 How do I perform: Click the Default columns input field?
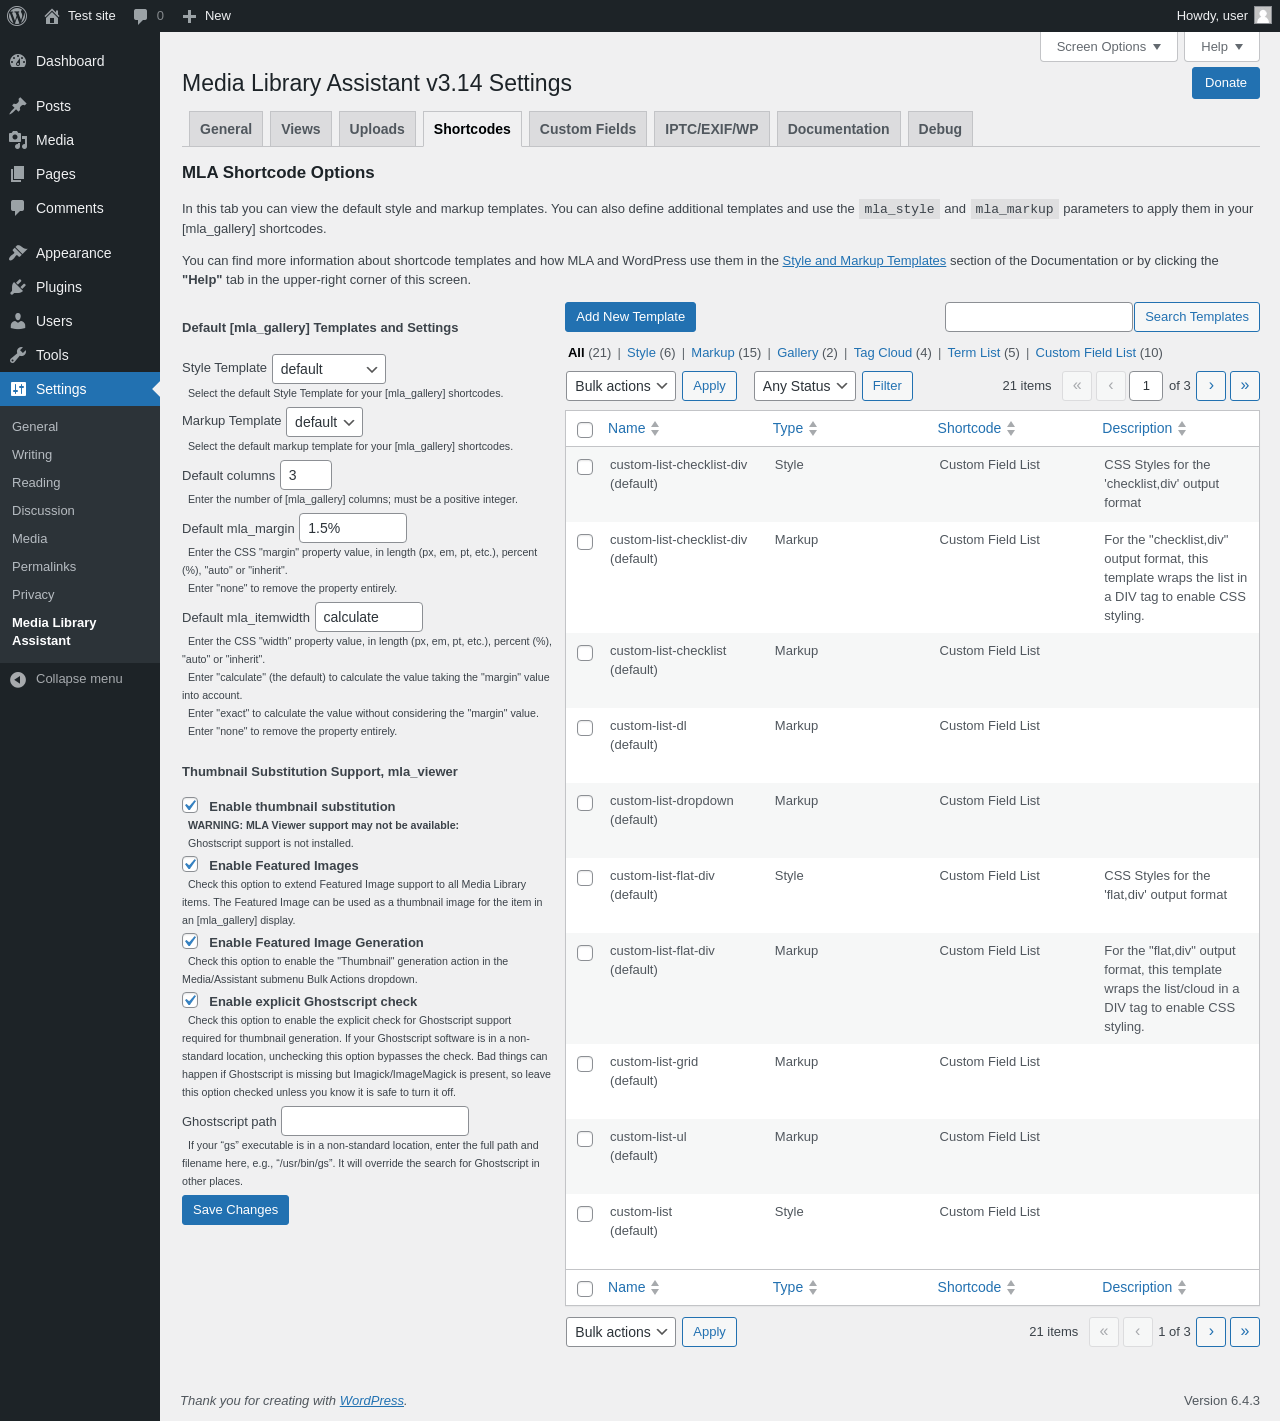click(x=306, y=475)
